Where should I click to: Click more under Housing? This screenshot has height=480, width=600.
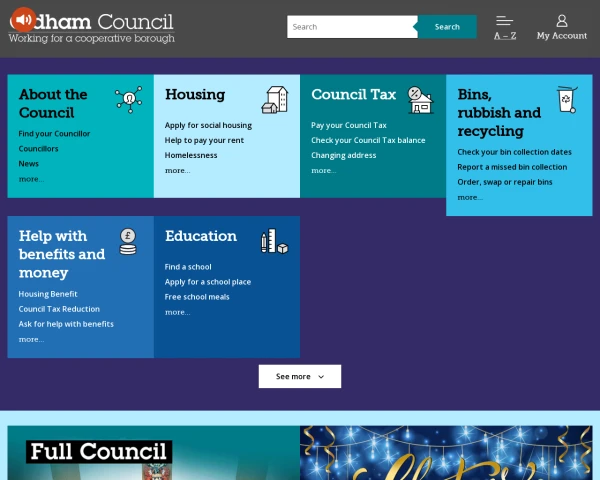coord(178,171)
